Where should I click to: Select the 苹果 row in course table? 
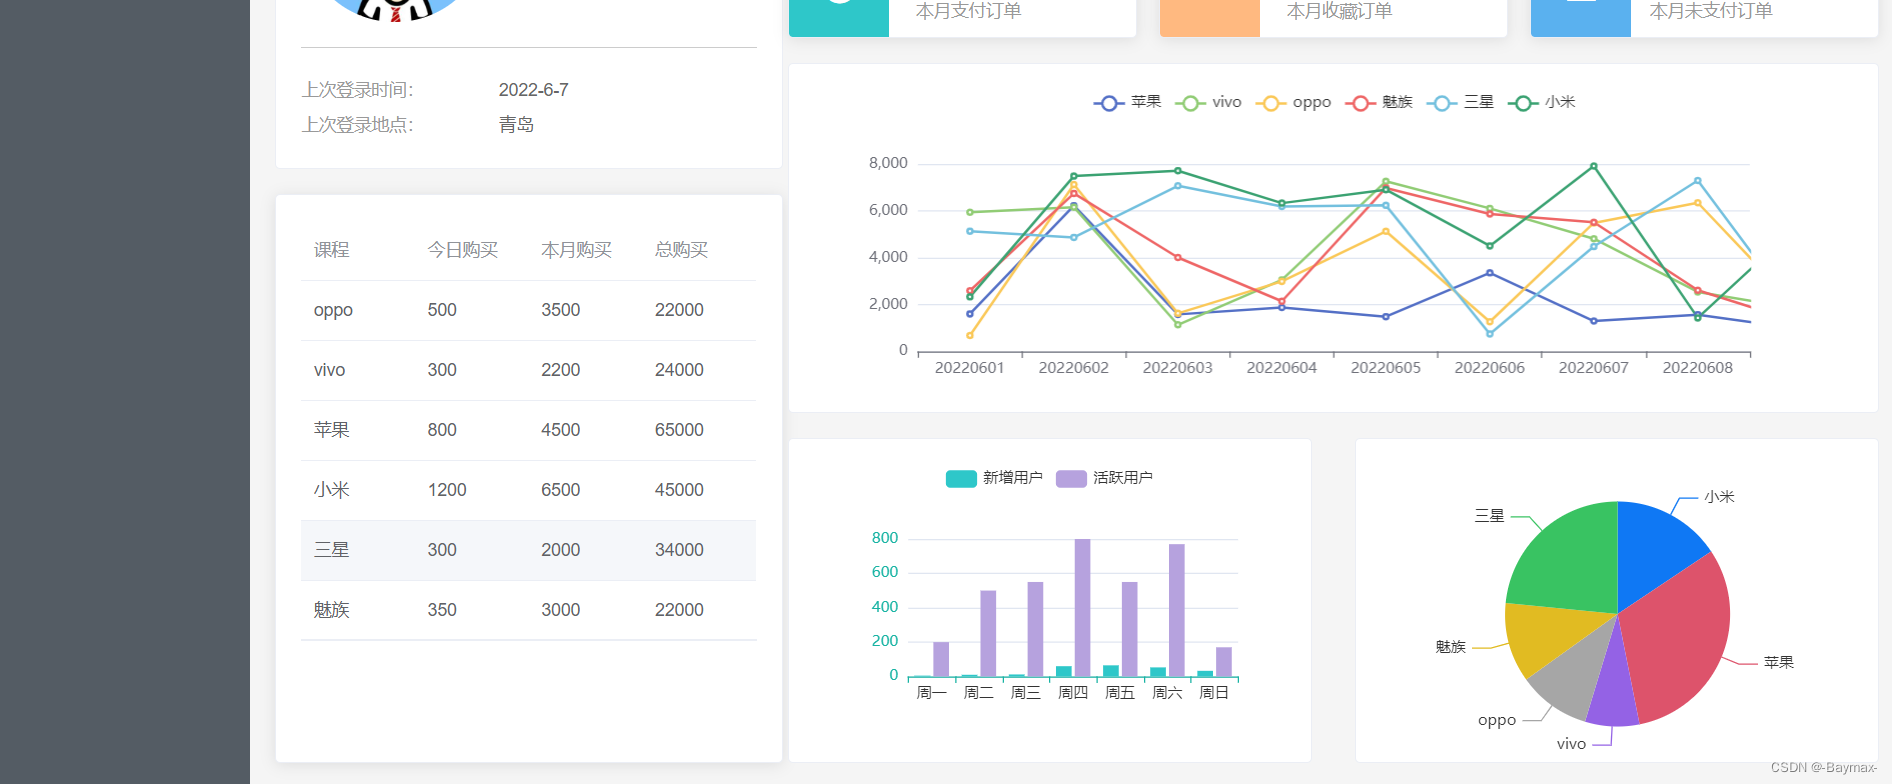(528, 430)
